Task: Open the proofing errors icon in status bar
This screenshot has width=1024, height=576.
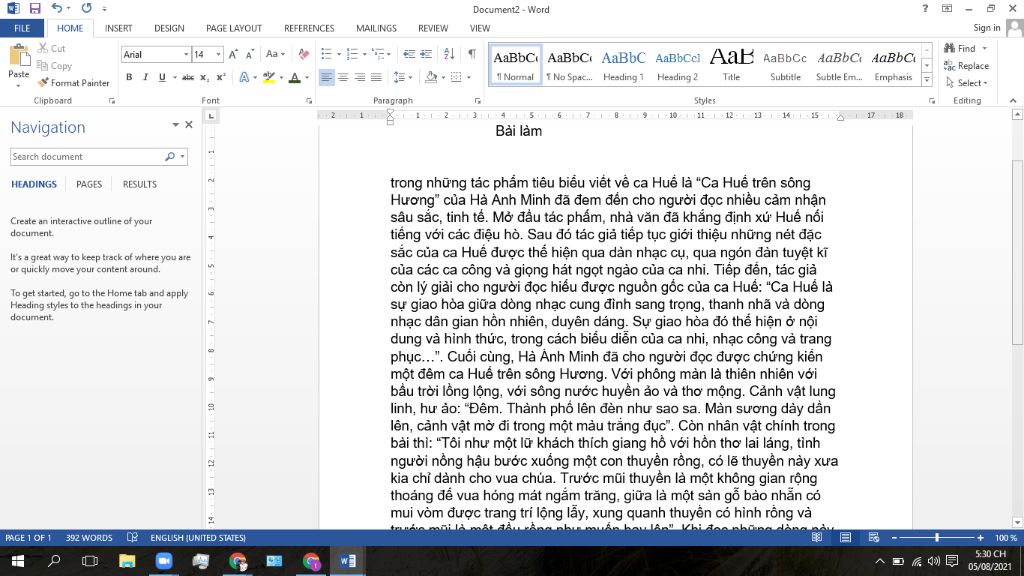Action: (x=133, y=537)
